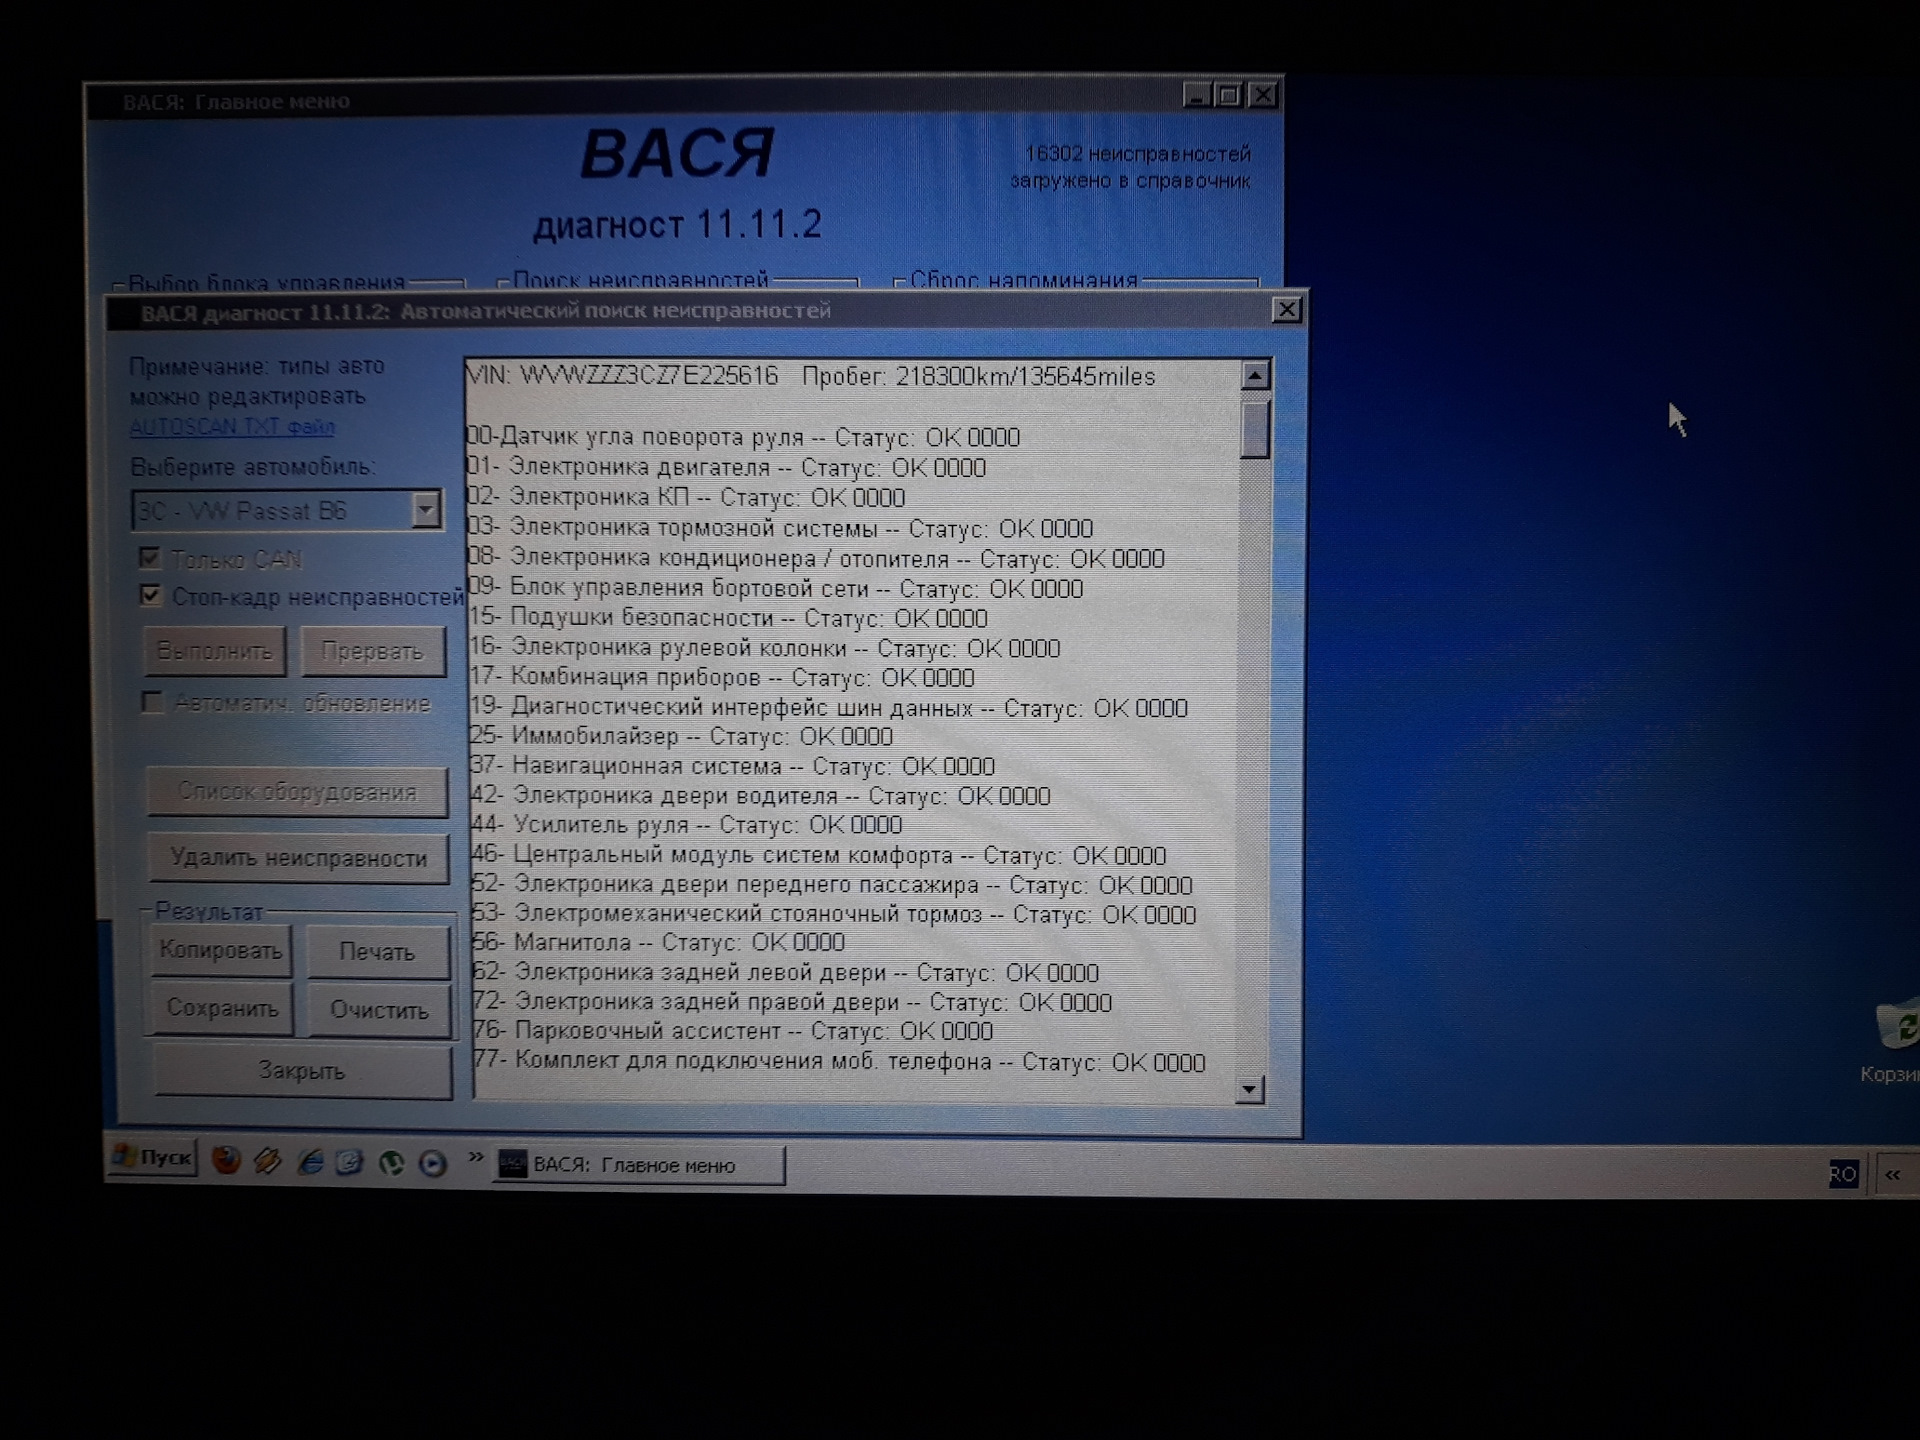This screenshot has height=1440, width=1920.
Task: Select the VIN and Пробег line
Action: 810,376
